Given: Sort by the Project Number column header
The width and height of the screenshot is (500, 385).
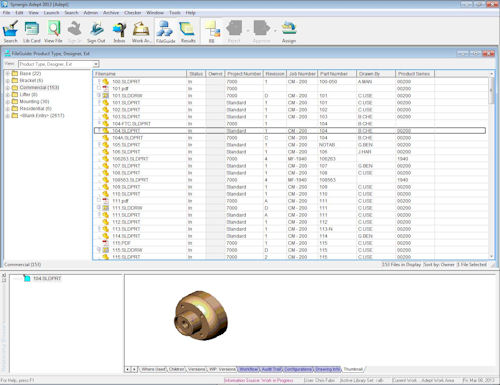Looking at the screenshot, I should [x=244, y=74].
